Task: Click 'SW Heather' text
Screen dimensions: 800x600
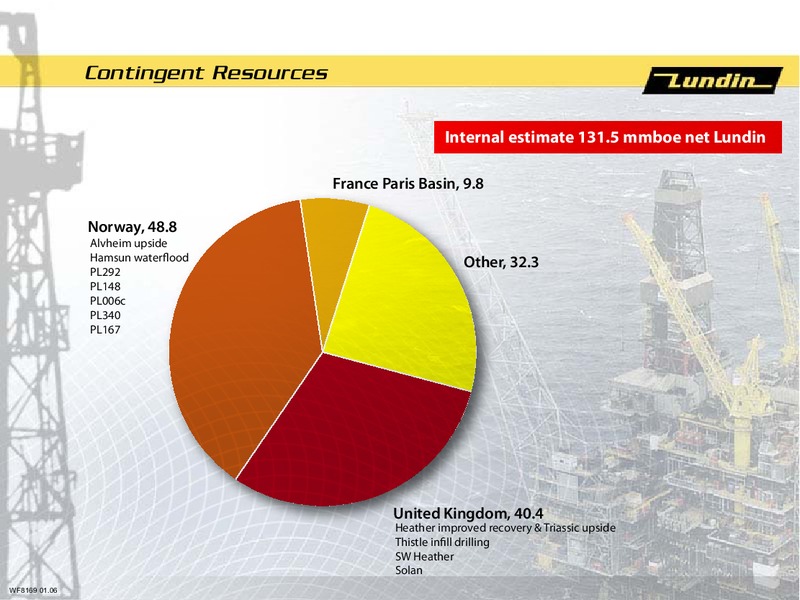Action: click(x=424, y=556)
